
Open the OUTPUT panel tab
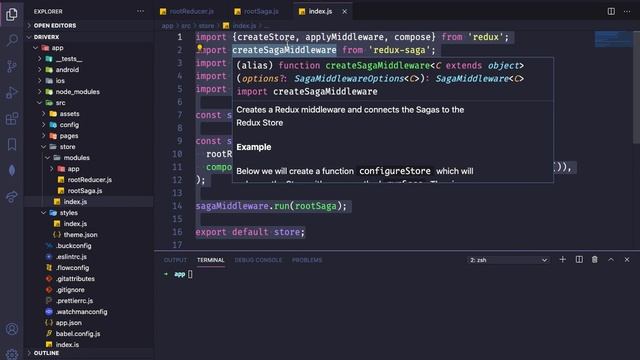click(x=175, y=260)
